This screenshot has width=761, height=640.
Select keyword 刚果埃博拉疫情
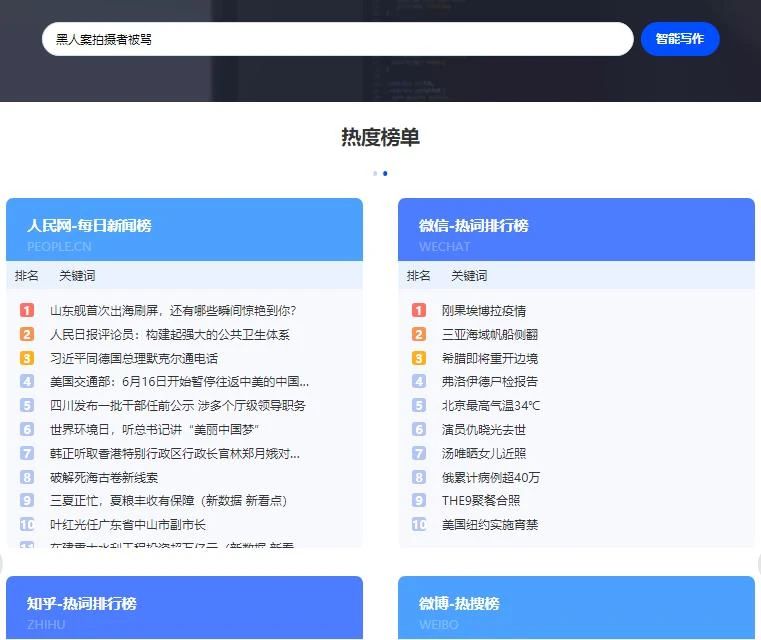484,310
